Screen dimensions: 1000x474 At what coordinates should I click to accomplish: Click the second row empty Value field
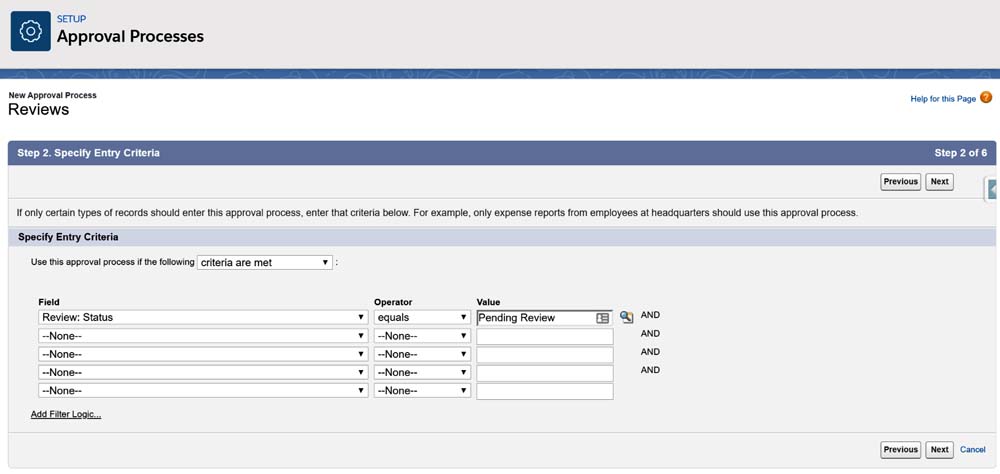pos(545,336)
